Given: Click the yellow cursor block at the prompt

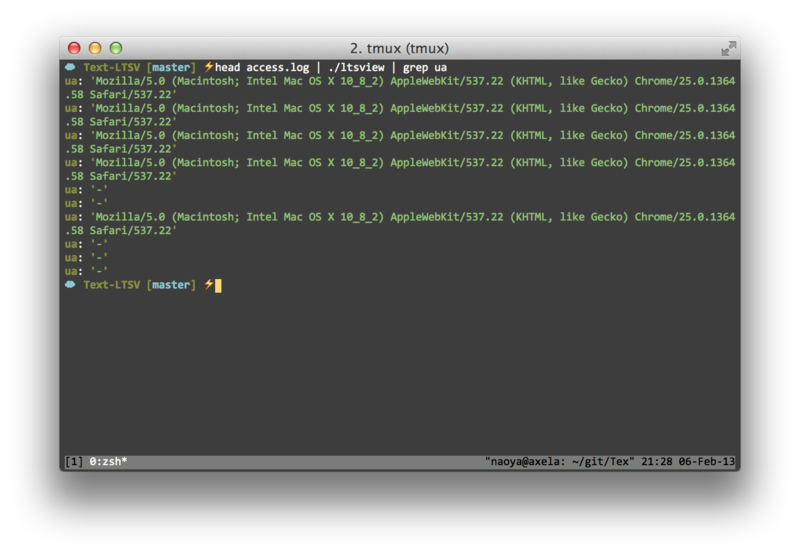Looking at the screenshot, I should point(218,285).
